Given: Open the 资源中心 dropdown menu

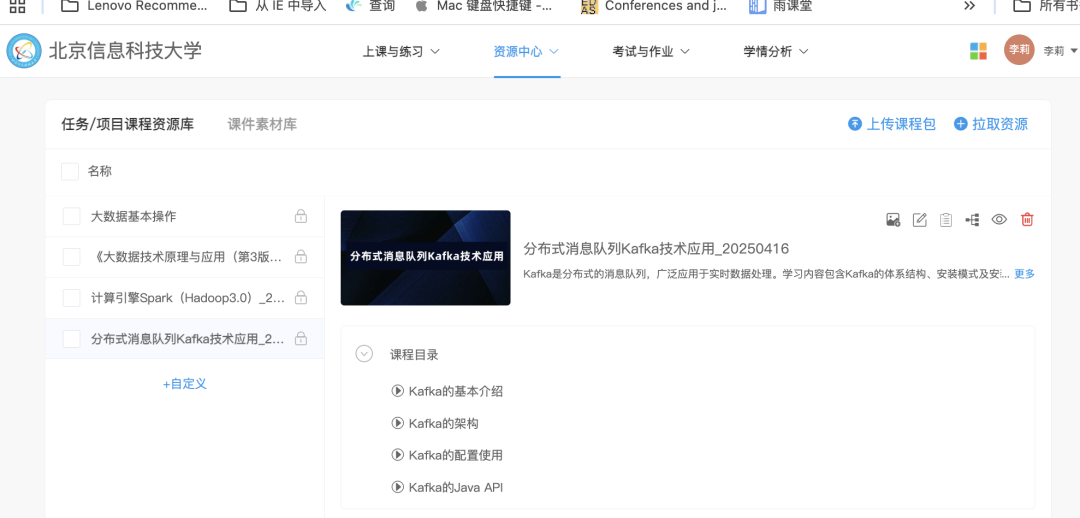Looking at the screenshot, I should point(526,51).
